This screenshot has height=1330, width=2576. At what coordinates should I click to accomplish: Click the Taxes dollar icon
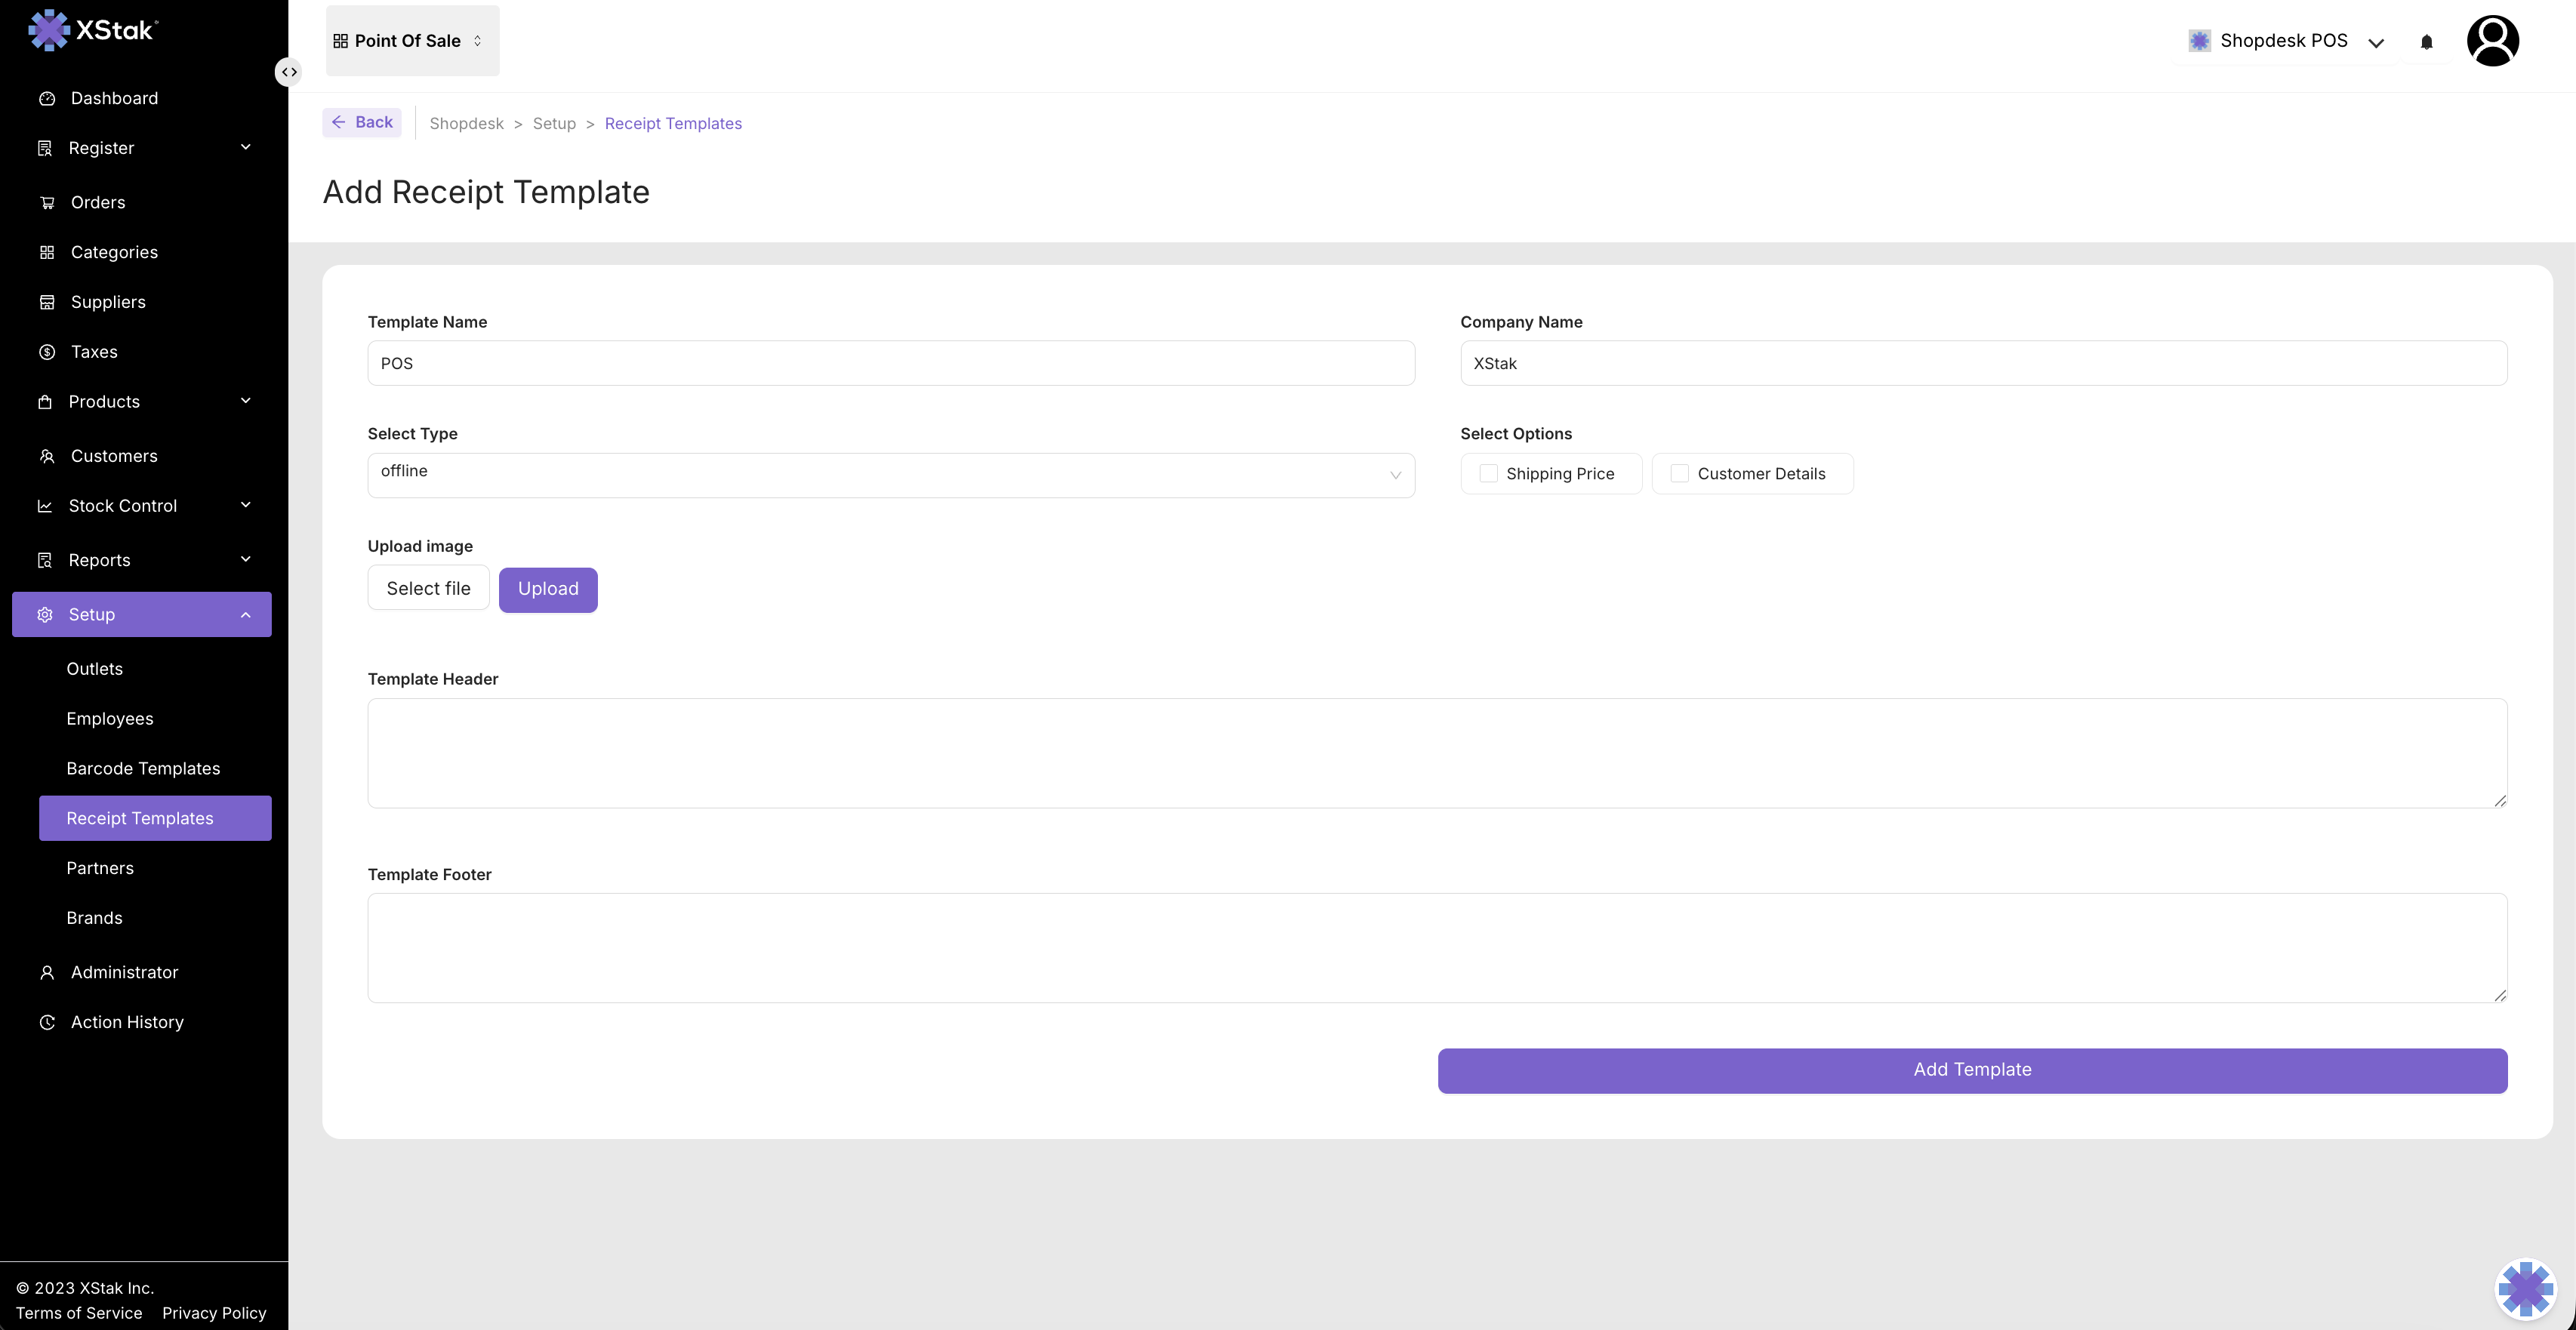tap(47, 352)
